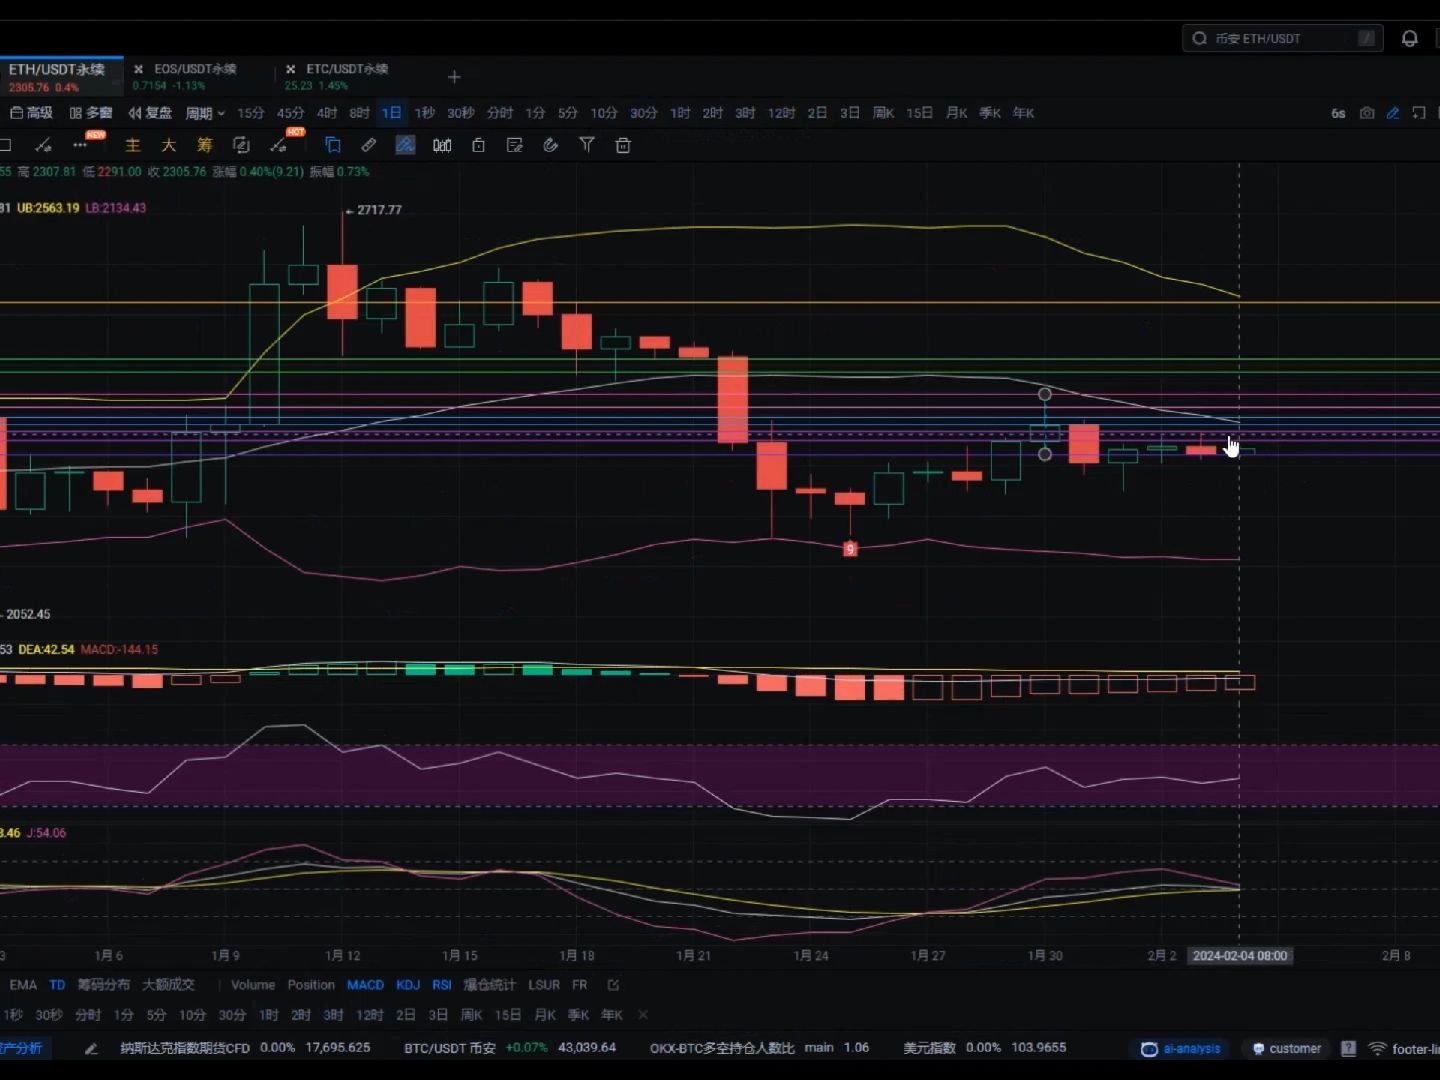Select the ruler measurement tool
The width and height of the screenshot is (1440, 1080).
369,145
